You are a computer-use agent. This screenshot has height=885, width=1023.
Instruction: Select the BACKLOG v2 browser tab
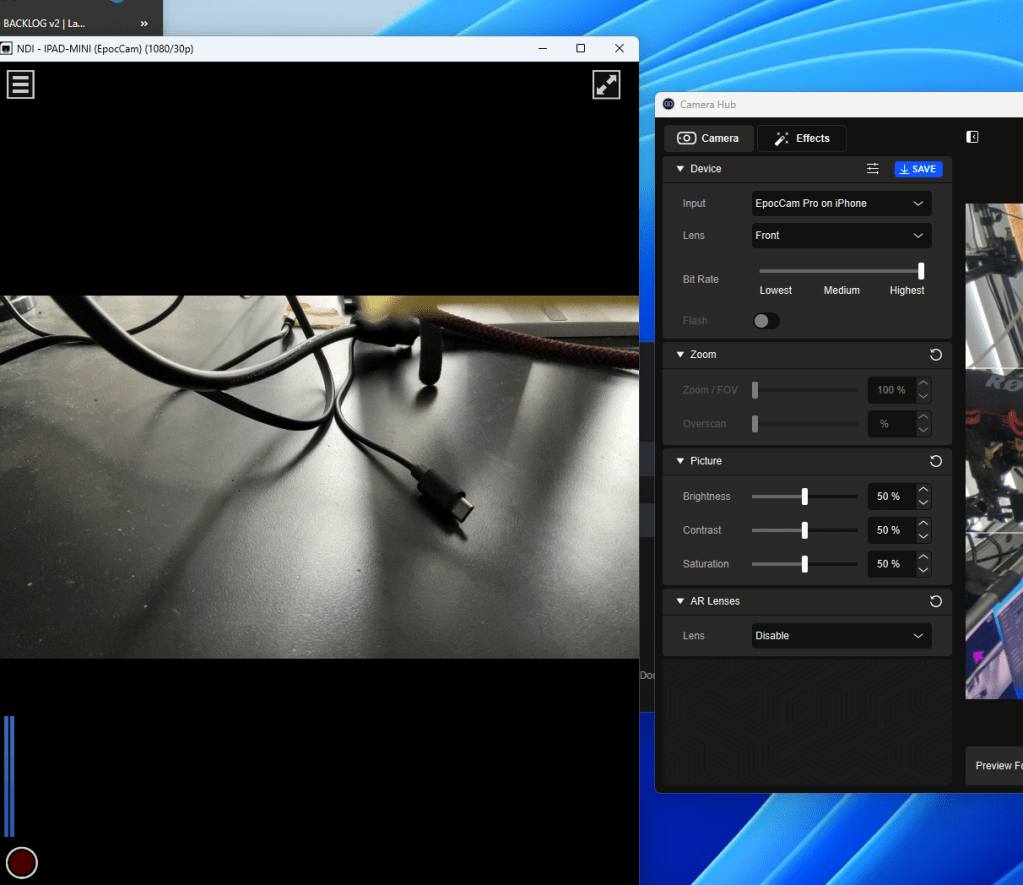point(44,23)
